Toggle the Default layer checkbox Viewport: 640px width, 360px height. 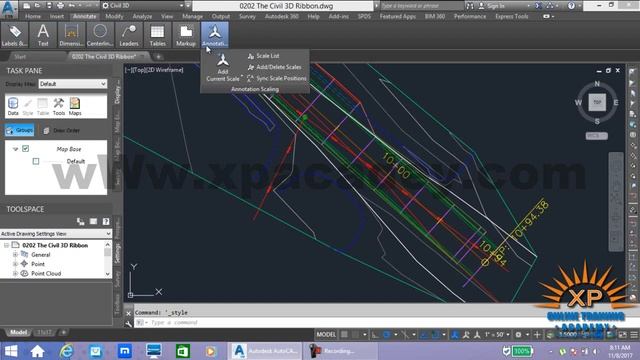36,161
